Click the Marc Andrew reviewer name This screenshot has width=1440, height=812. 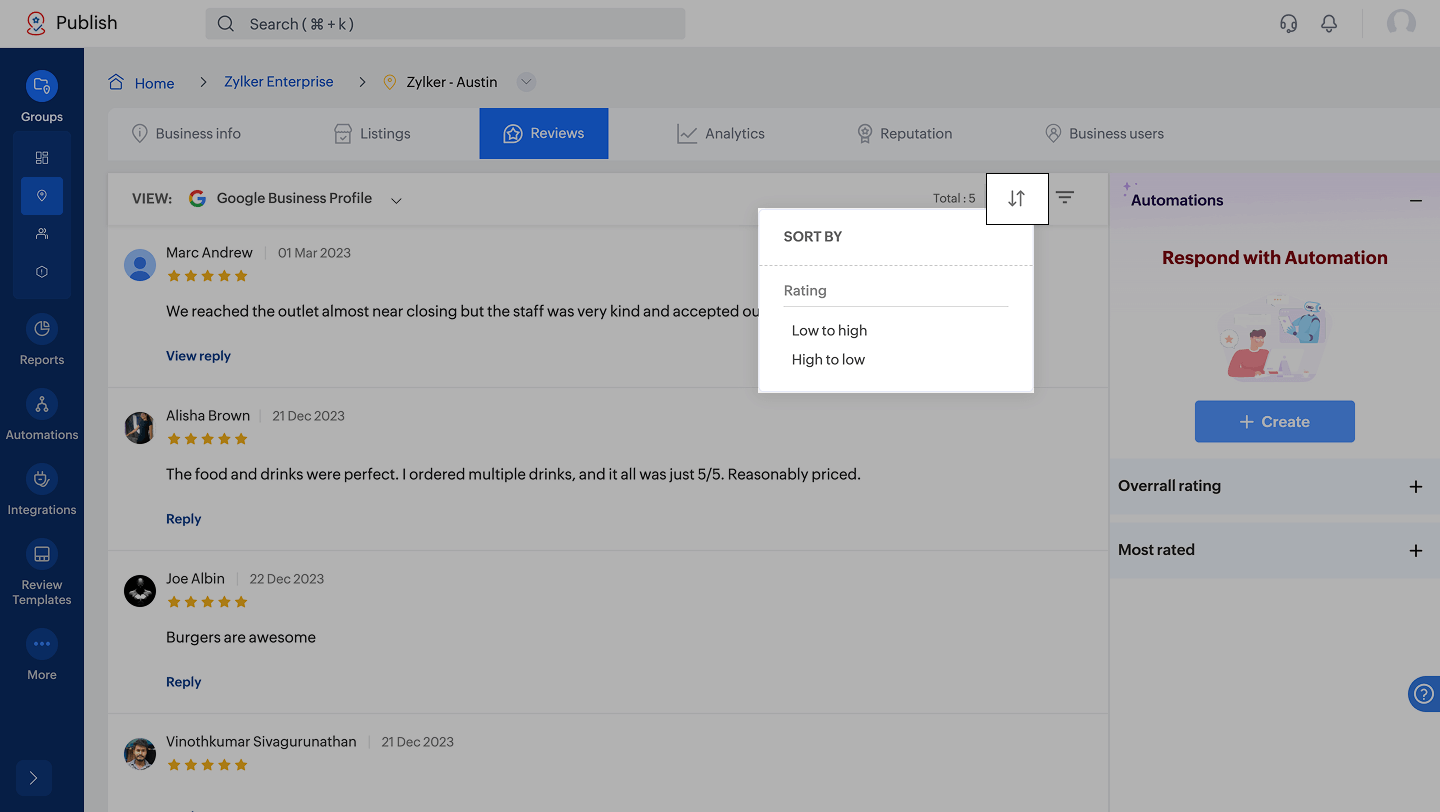(x=209, y=252)
